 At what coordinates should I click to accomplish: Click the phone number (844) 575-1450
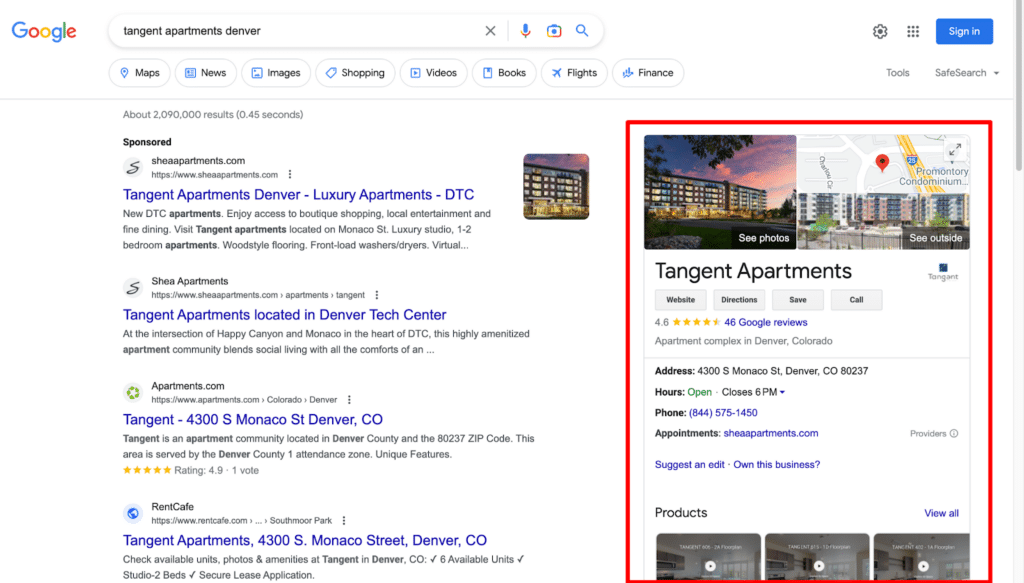[x=723, y=413]
